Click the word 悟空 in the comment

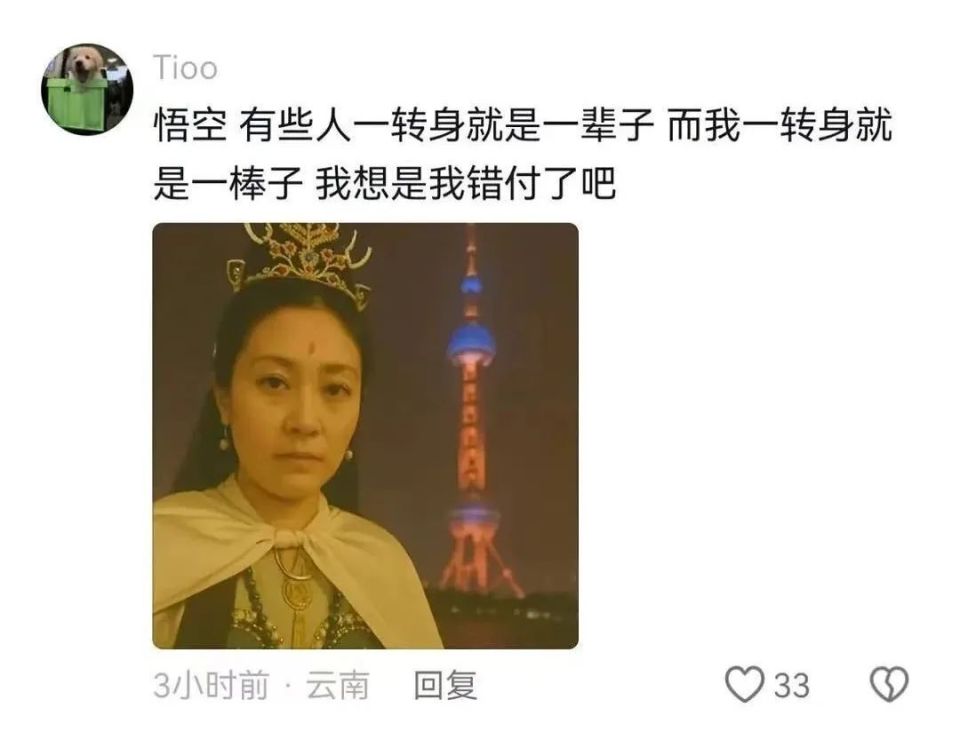(x=190, y=125)
